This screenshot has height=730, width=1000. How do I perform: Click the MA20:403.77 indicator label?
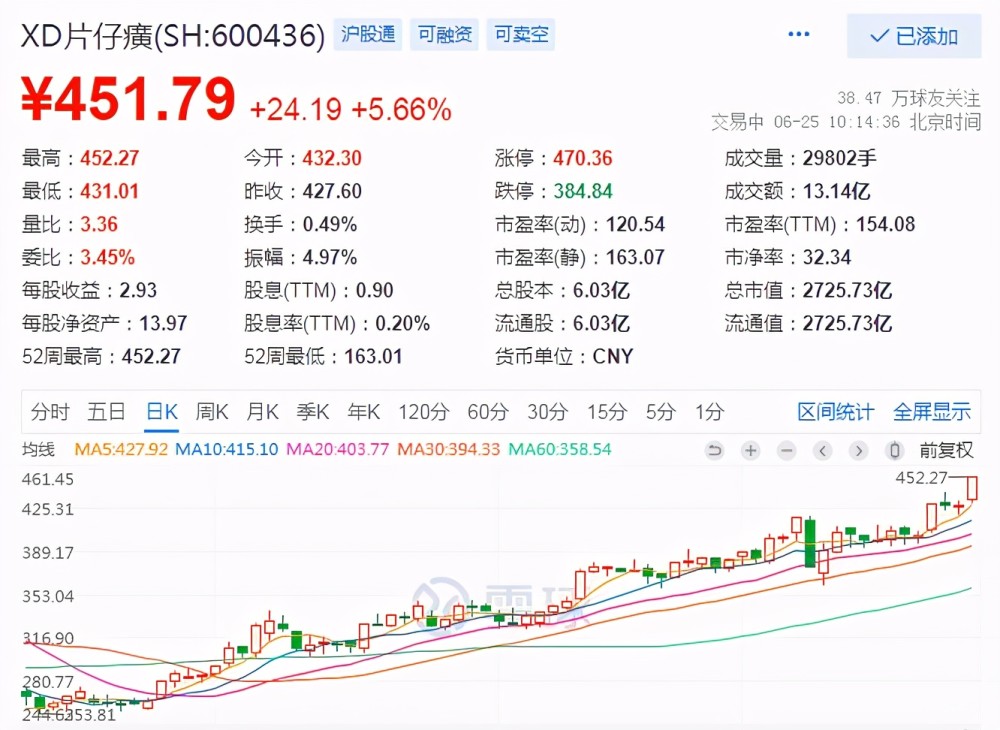(x=337, y=449)
